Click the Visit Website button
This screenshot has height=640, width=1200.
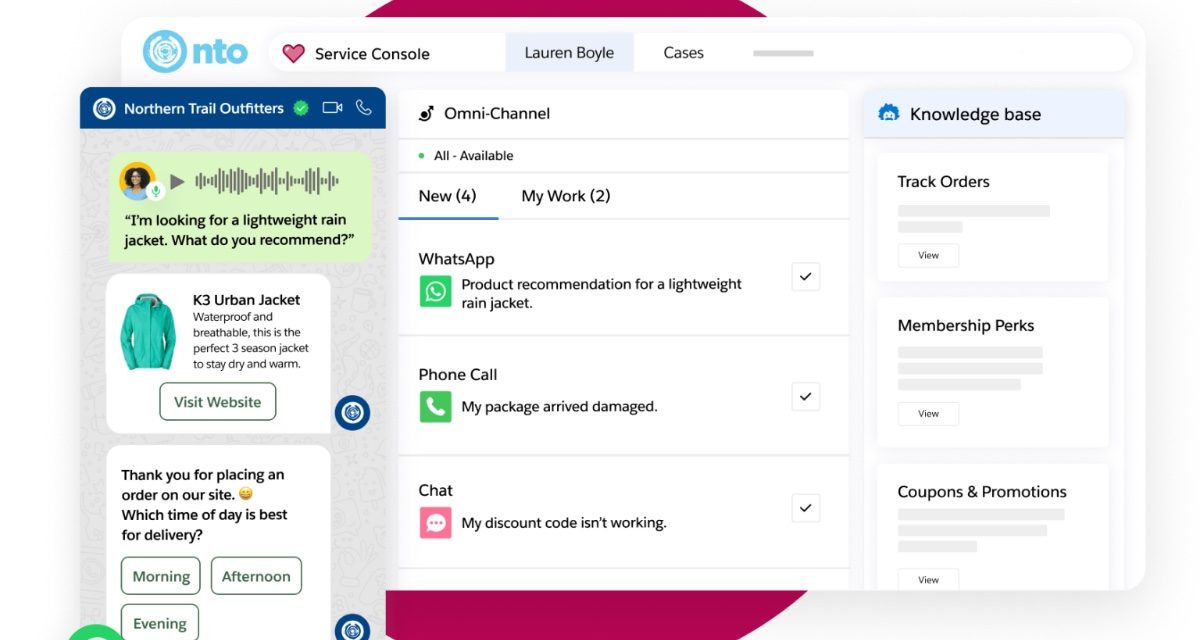(x=217, y=402)
